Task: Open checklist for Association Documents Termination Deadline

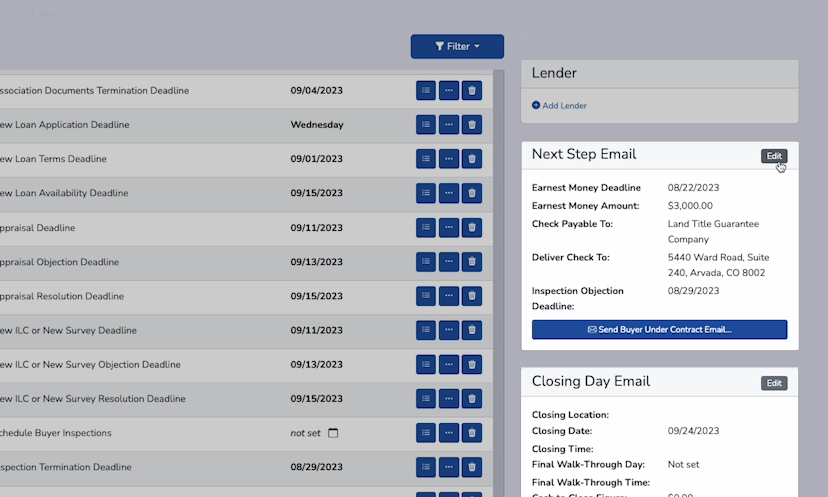Action: [x=426, y=90]
